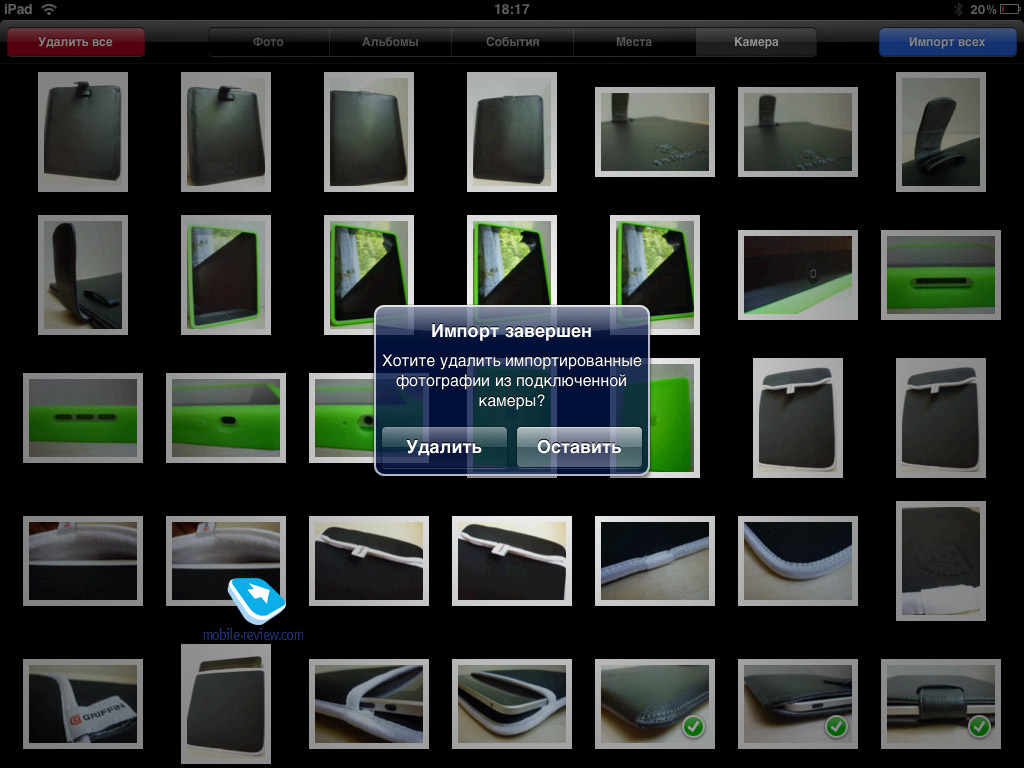Select first photo in the fourth row

tap(83, 561)
